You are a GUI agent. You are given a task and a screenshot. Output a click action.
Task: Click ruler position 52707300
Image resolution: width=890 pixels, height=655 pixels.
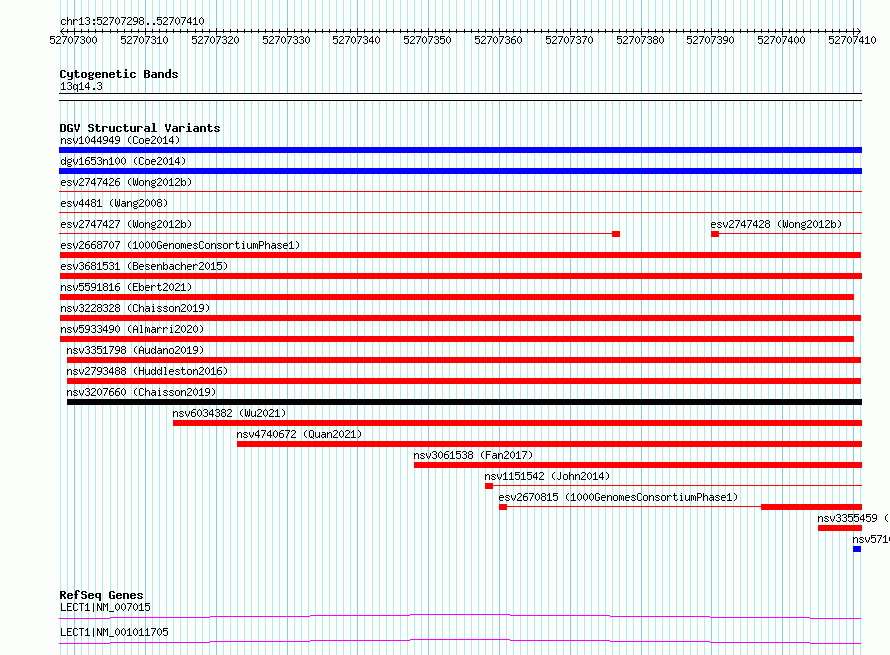[73, 40]
